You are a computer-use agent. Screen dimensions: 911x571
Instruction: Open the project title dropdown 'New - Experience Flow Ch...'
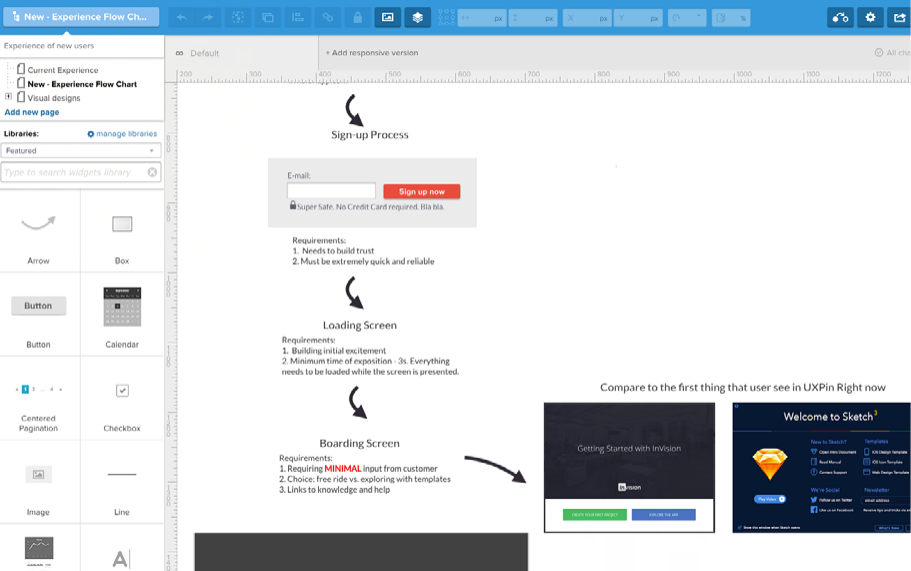[x=81, y=17]
